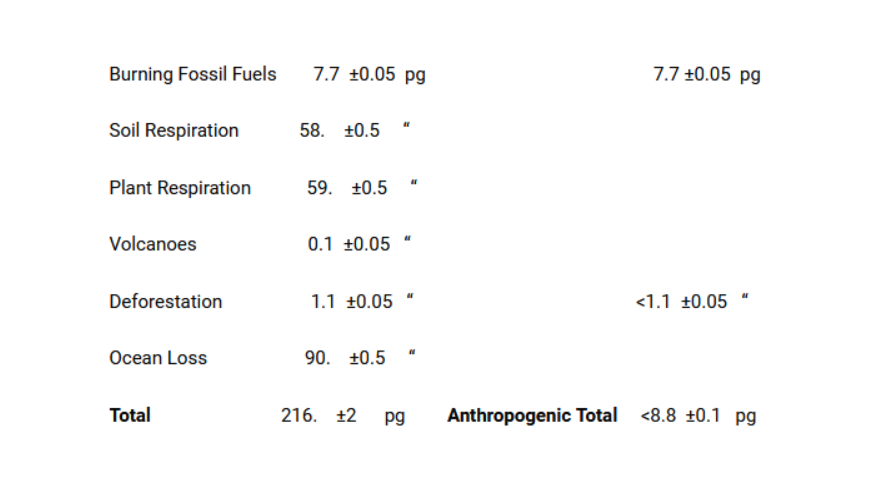
Task: Click the ±2 uncertainty in Total row
Action: pyautogui.click(x=346, y=415)
